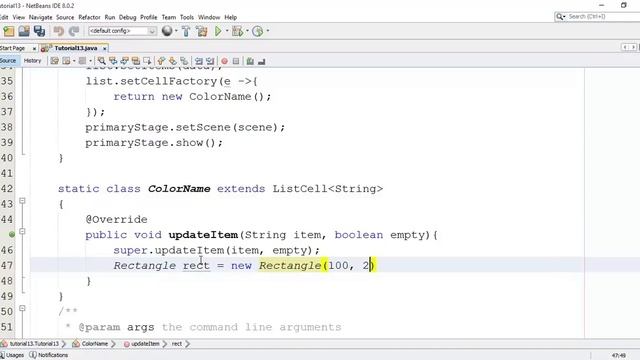
Task: Open the Debug menu
Action: 128,18
